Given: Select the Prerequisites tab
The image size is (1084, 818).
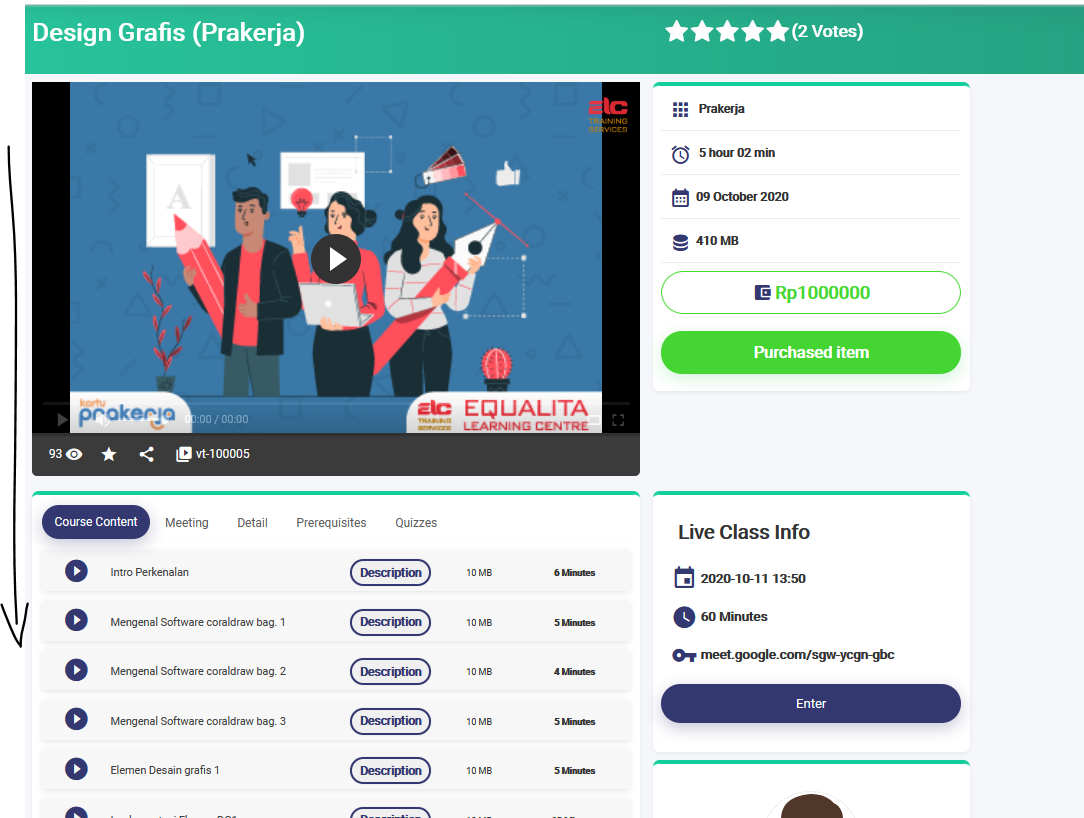Looking at the screenshot, I should pos(331,522).
